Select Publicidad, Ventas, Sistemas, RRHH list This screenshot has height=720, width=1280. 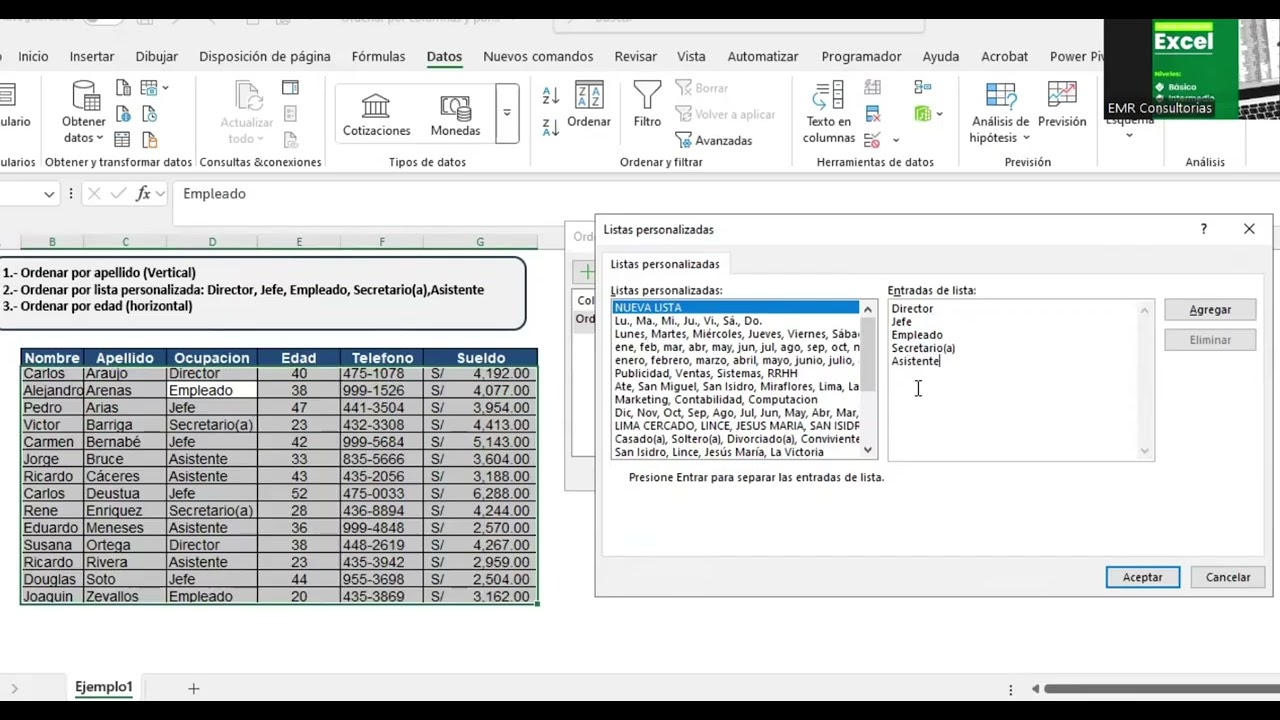click(x=735, y=373)
